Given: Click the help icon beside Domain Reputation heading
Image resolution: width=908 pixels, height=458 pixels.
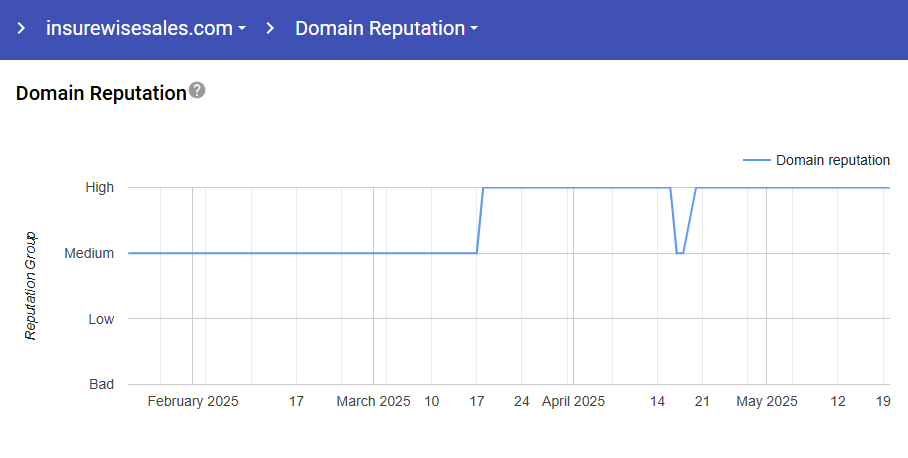Looking at the screenshot, I should point(197,91).
